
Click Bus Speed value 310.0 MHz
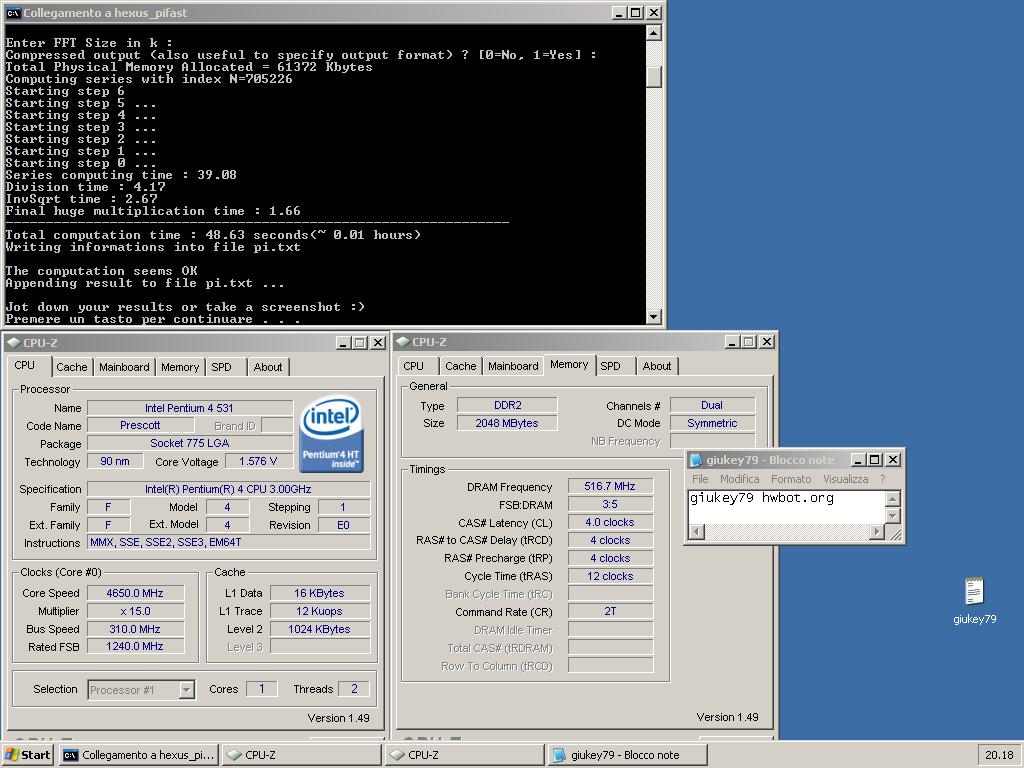(x=135, y=629)
